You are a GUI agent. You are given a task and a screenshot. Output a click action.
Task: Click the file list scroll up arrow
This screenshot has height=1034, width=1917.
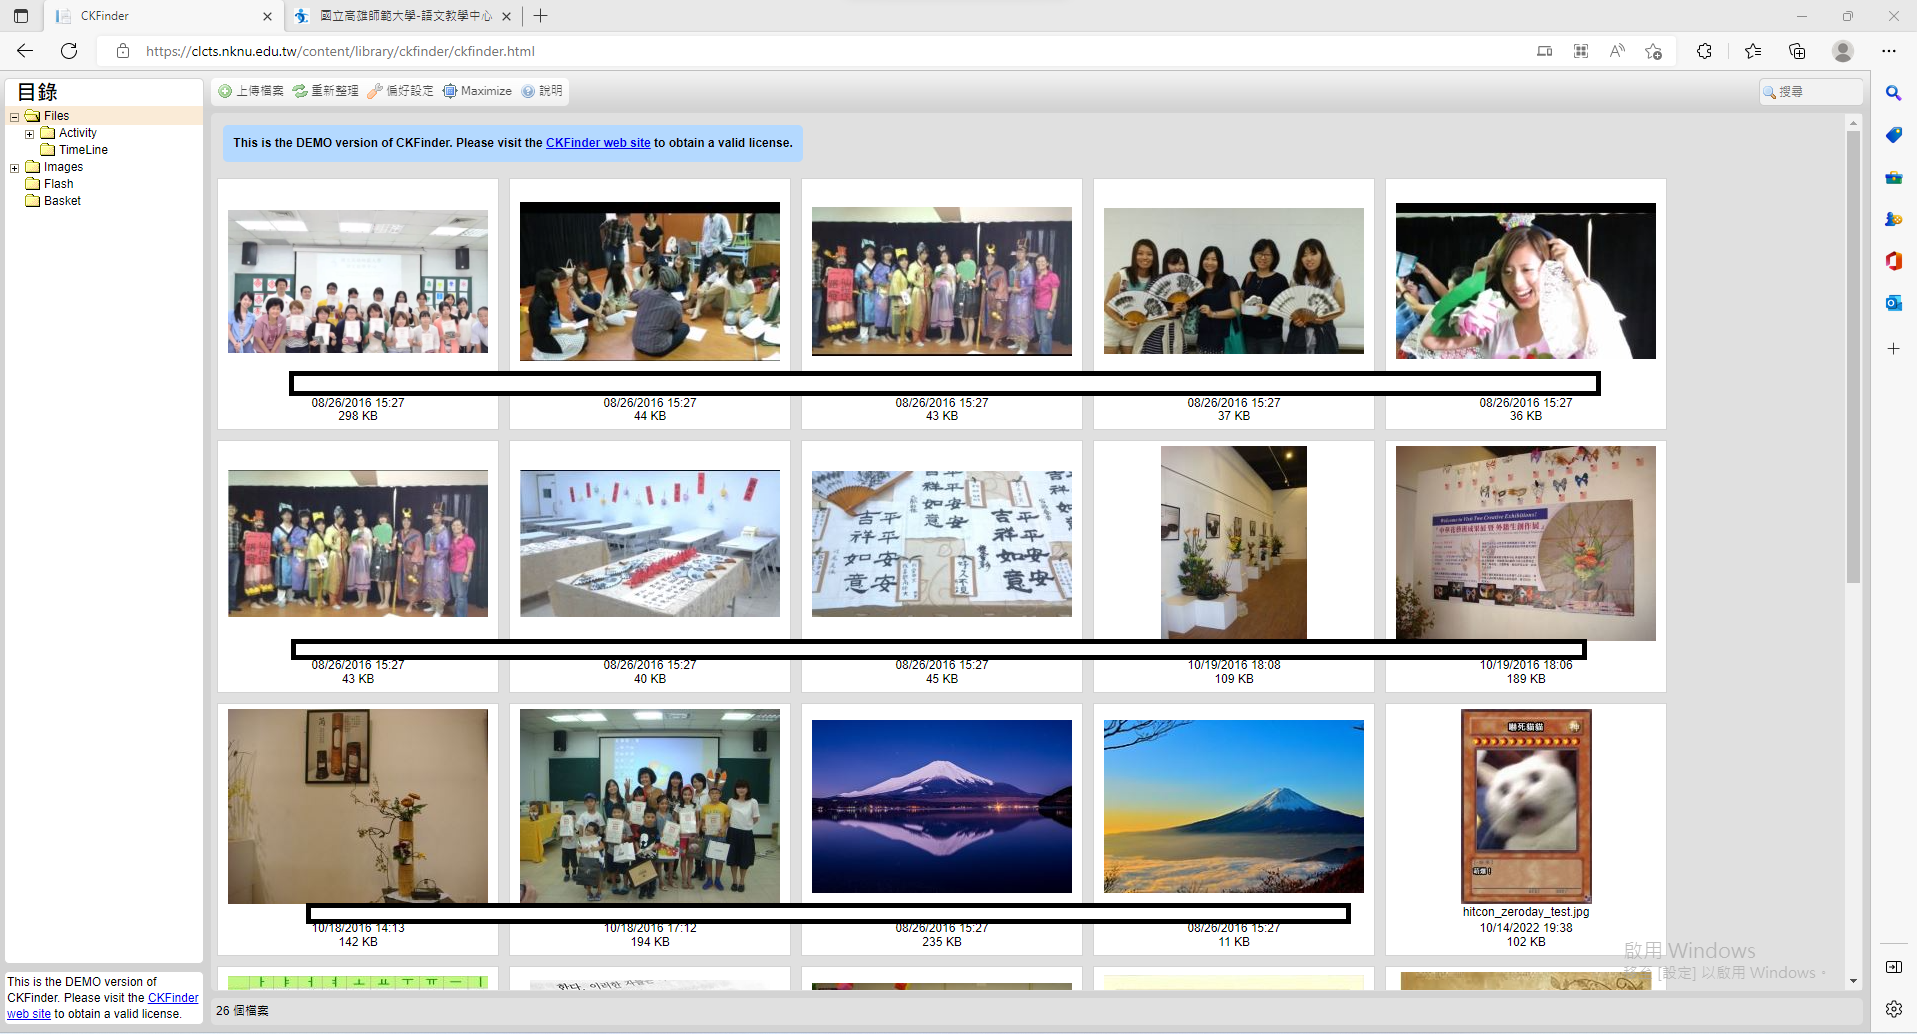click(1853, 123)
